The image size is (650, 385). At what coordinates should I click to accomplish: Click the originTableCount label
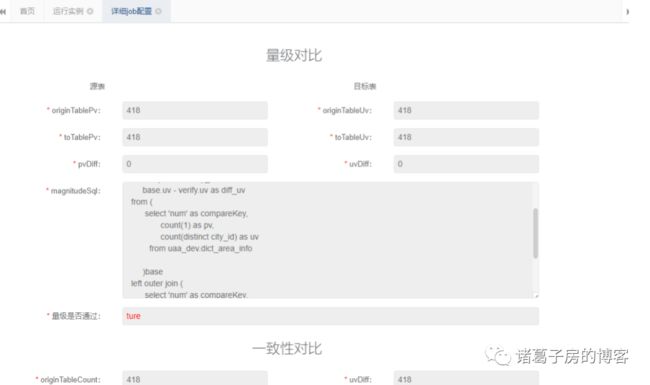pyautogui.click(x=68, y=379)
